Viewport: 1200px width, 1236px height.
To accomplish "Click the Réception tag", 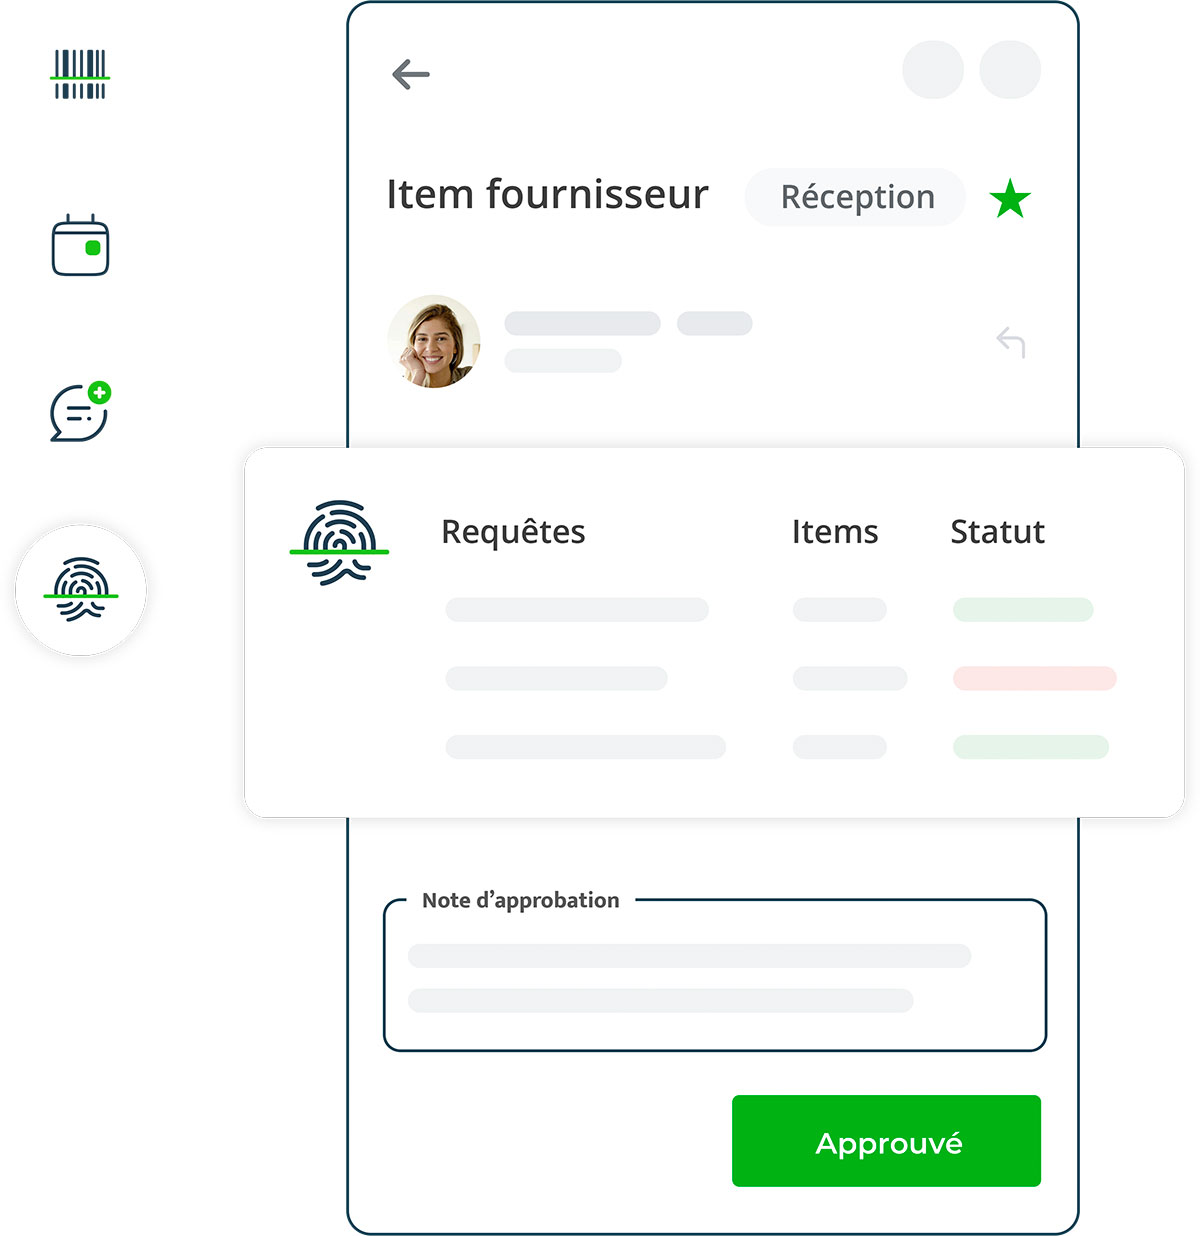I will (x=856, y=197).
